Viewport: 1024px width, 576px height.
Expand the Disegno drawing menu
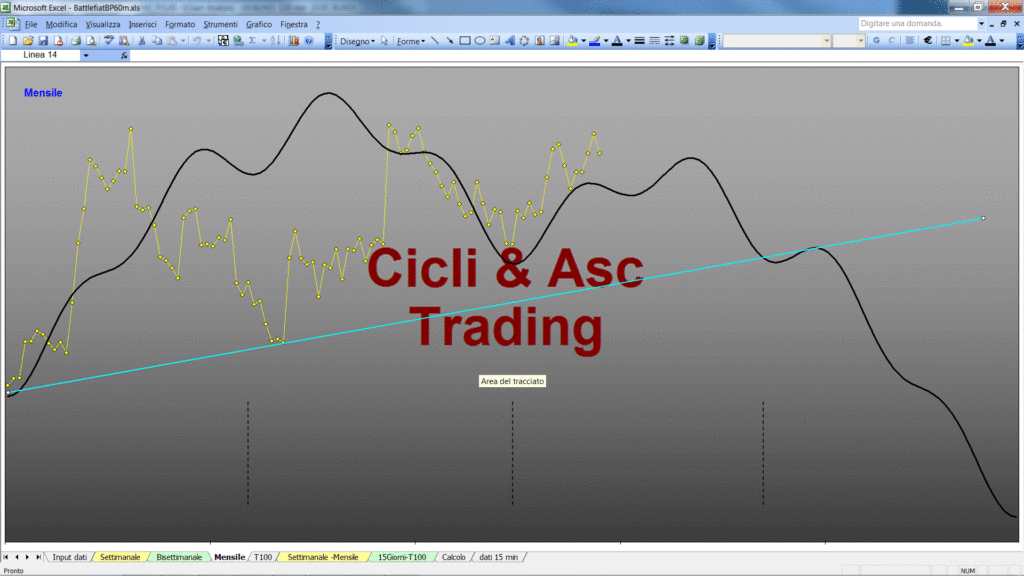357,41
